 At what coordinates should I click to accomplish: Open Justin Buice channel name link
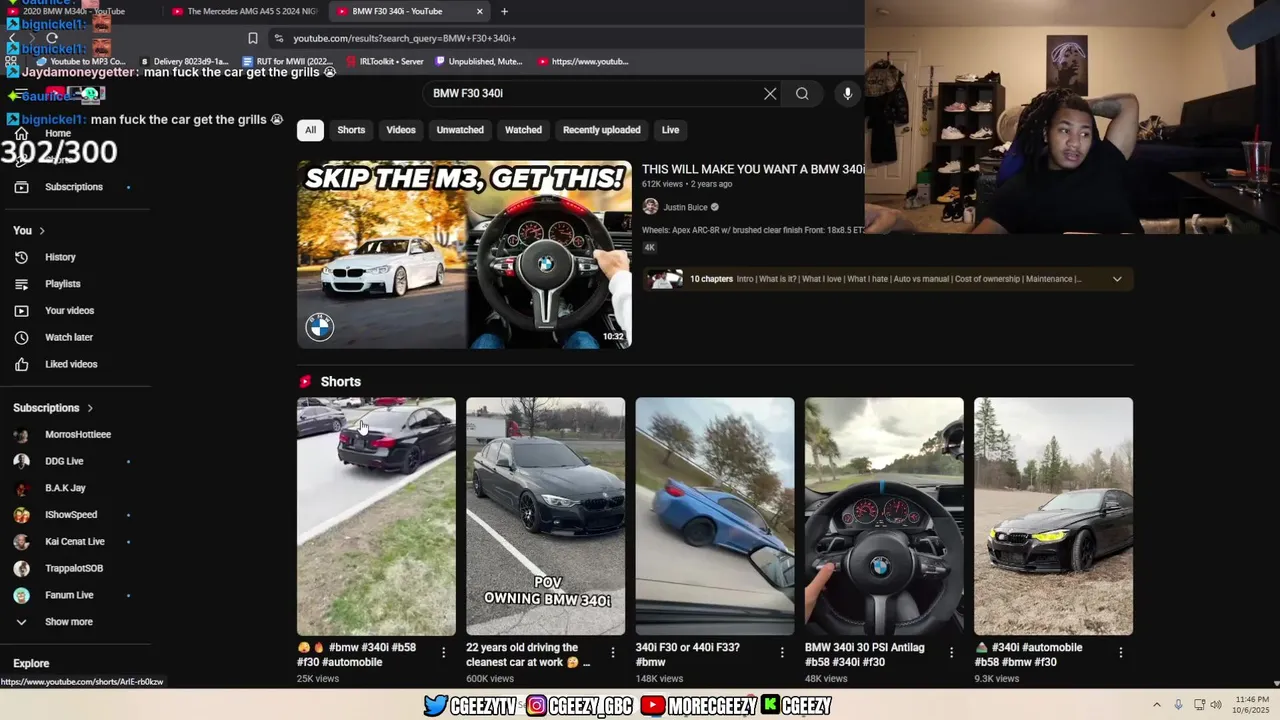tap(685, 207)
